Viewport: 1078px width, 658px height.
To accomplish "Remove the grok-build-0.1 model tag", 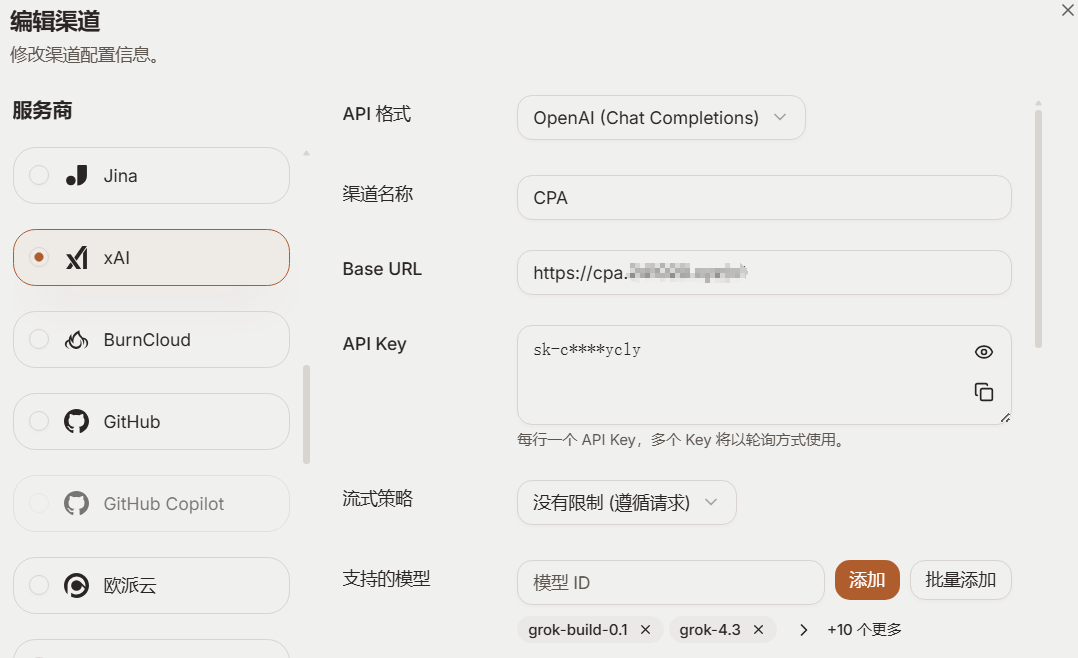I will [646, 630].
